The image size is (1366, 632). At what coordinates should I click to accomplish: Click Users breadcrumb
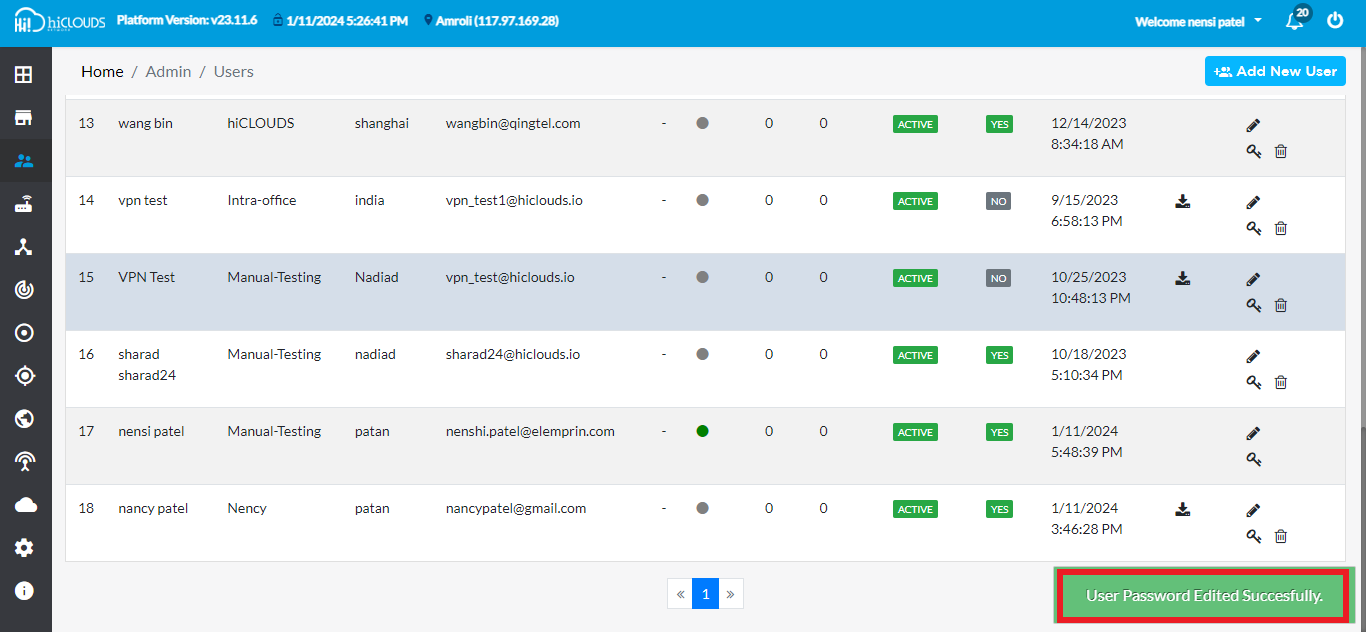[x=234, y=72]
